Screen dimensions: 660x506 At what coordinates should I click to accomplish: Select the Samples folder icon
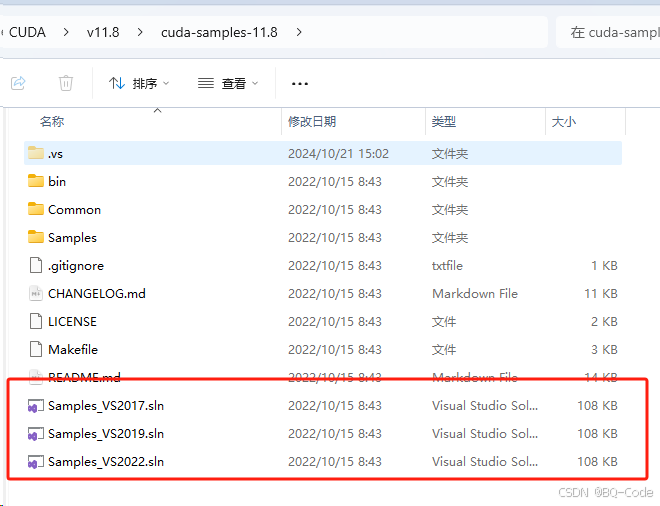point(36,237)
